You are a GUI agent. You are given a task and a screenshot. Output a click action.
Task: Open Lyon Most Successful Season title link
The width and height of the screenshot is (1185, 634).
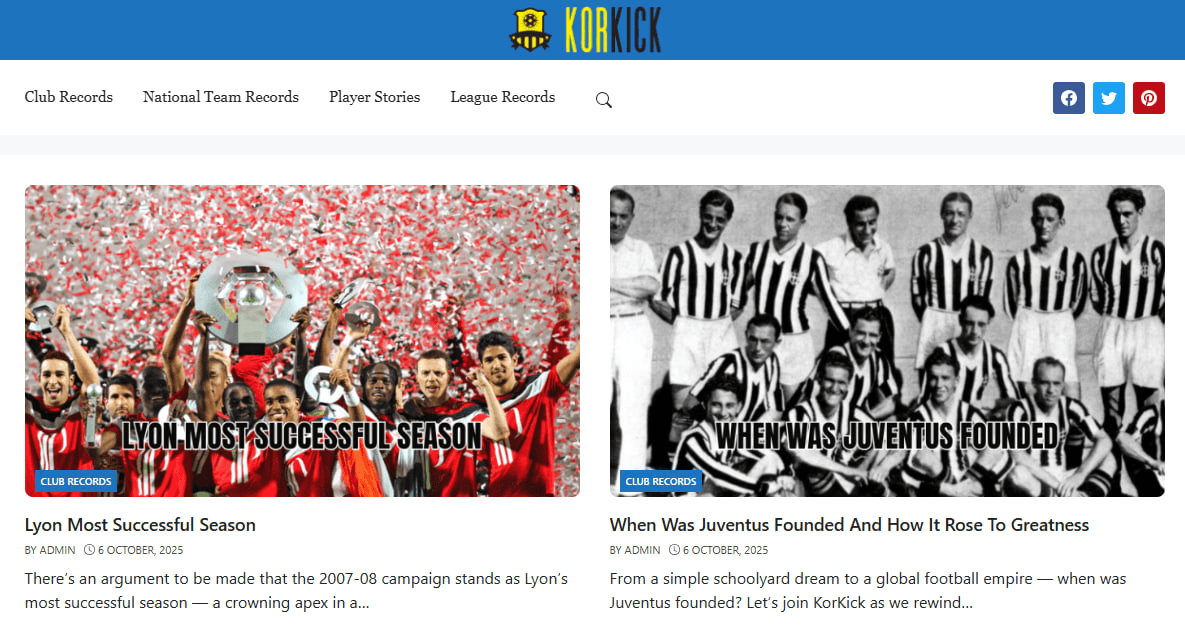pos(140,524)
